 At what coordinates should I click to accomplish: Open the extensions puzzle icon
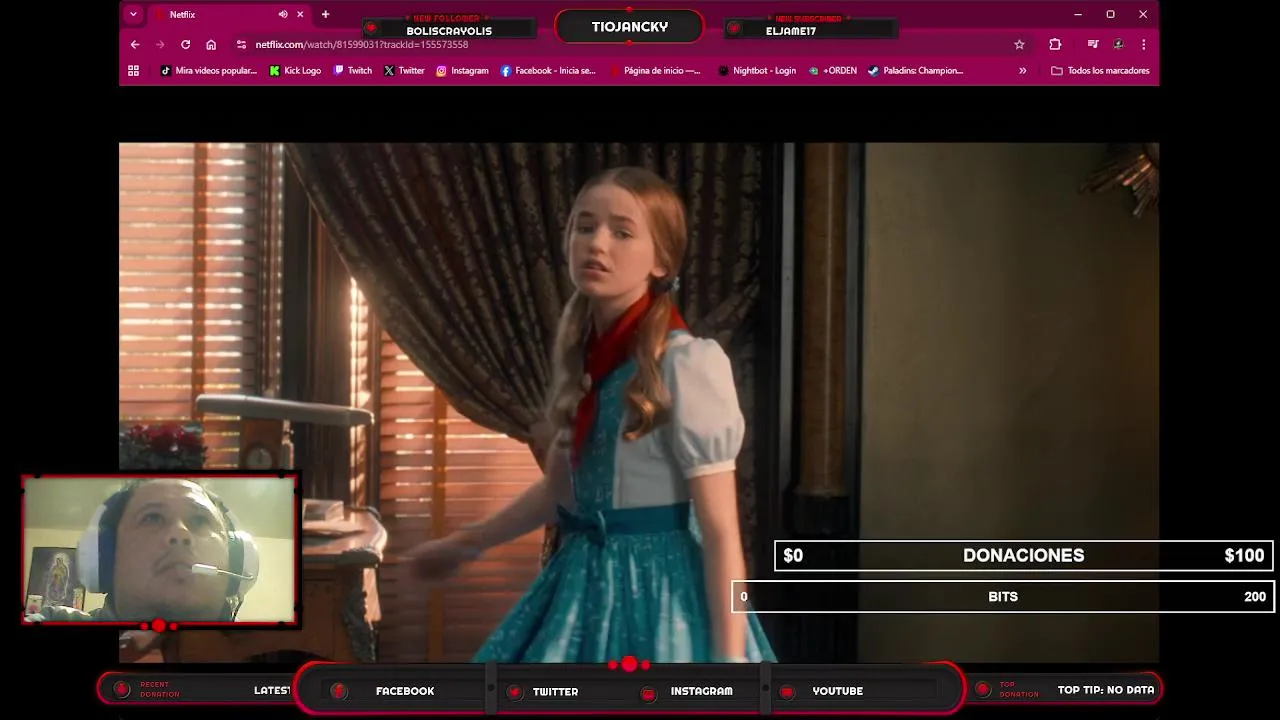pyautogui.click(x=1055, y=44)
